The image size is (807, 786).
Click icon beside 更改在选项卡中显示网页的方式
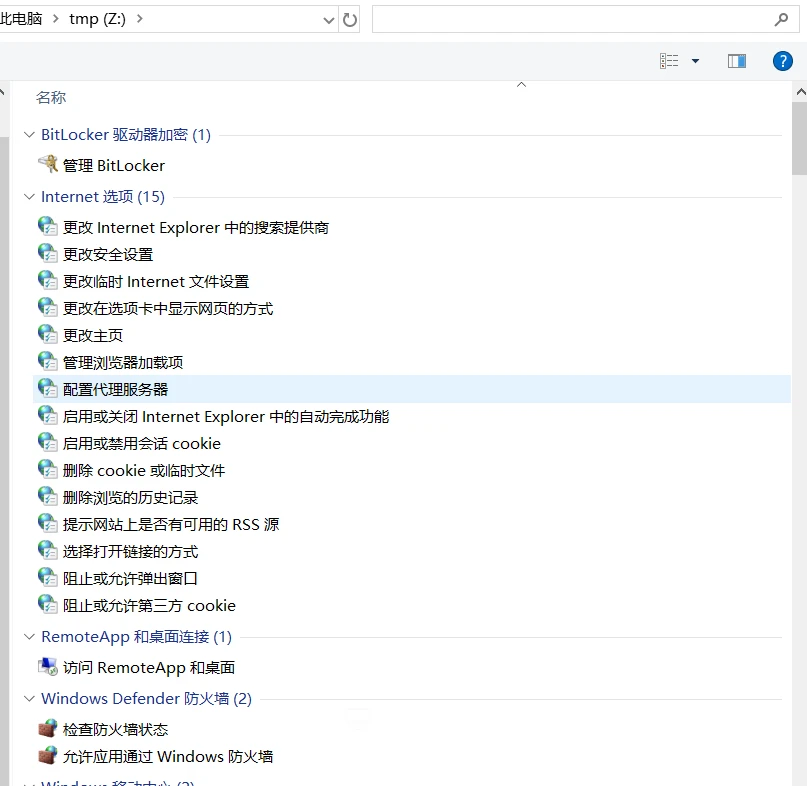point(48,307)
